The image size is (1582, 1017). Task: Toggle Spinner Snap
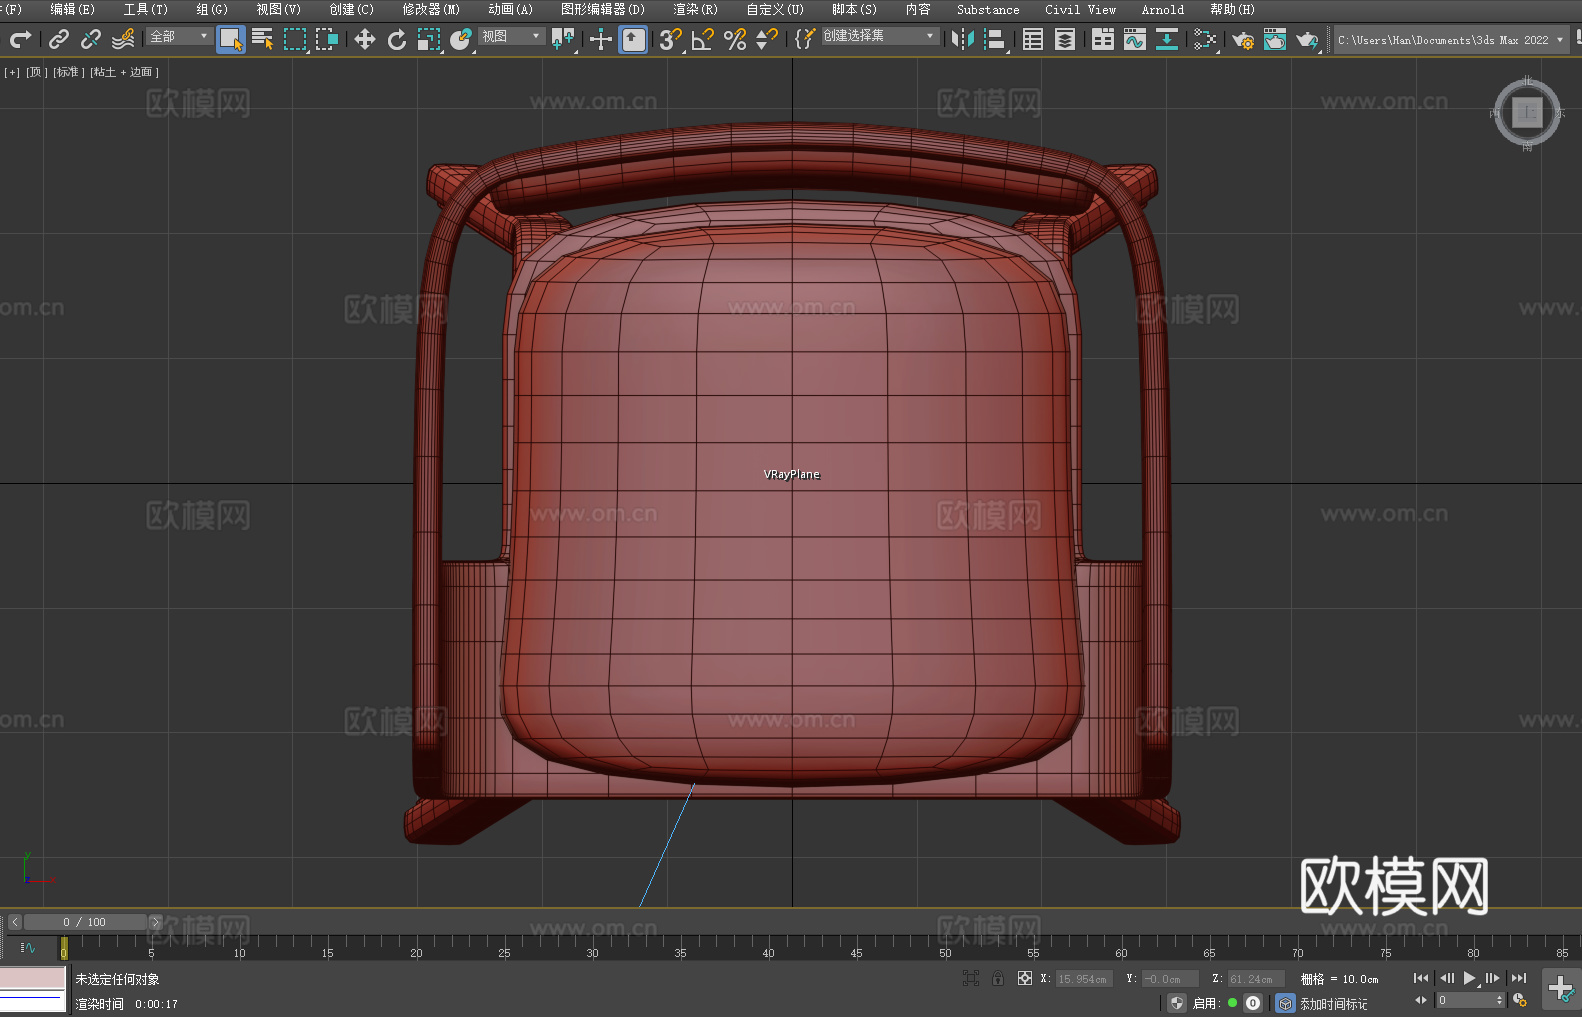pos(767,39)
